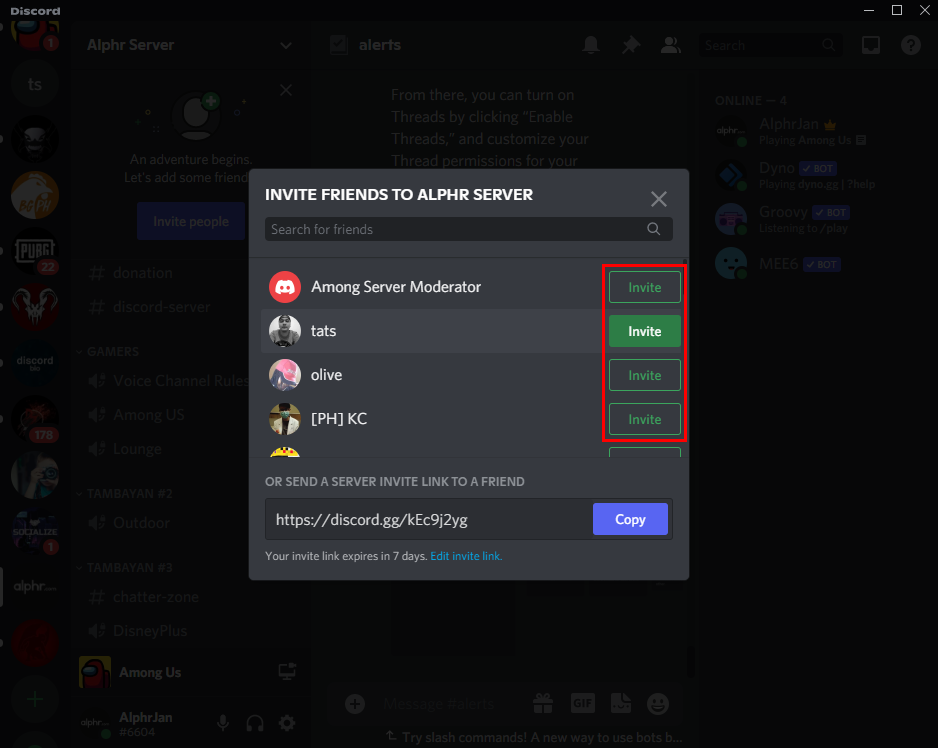The height and width of the screenshot is (748, 938).
Task: Deafen audio with the headphones toggle
Action: click(254, 722)
